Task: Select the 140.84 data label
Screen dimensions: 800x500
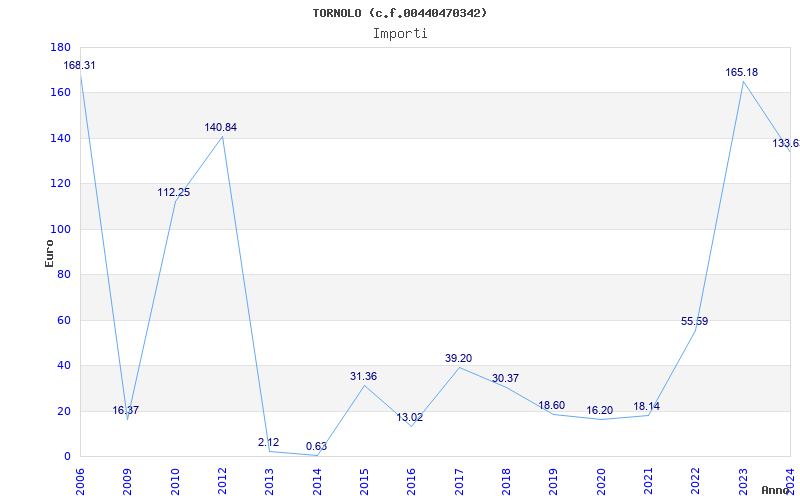Action: (221, 128)
